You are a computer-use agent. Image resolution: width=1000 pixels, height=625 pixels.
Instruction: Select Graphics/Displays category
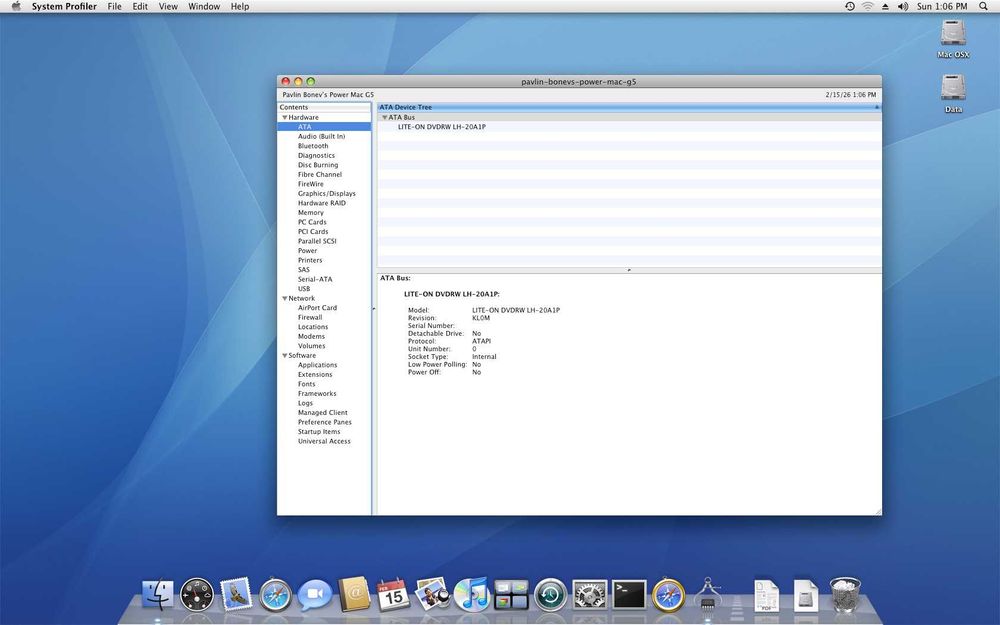click(327, 194)
